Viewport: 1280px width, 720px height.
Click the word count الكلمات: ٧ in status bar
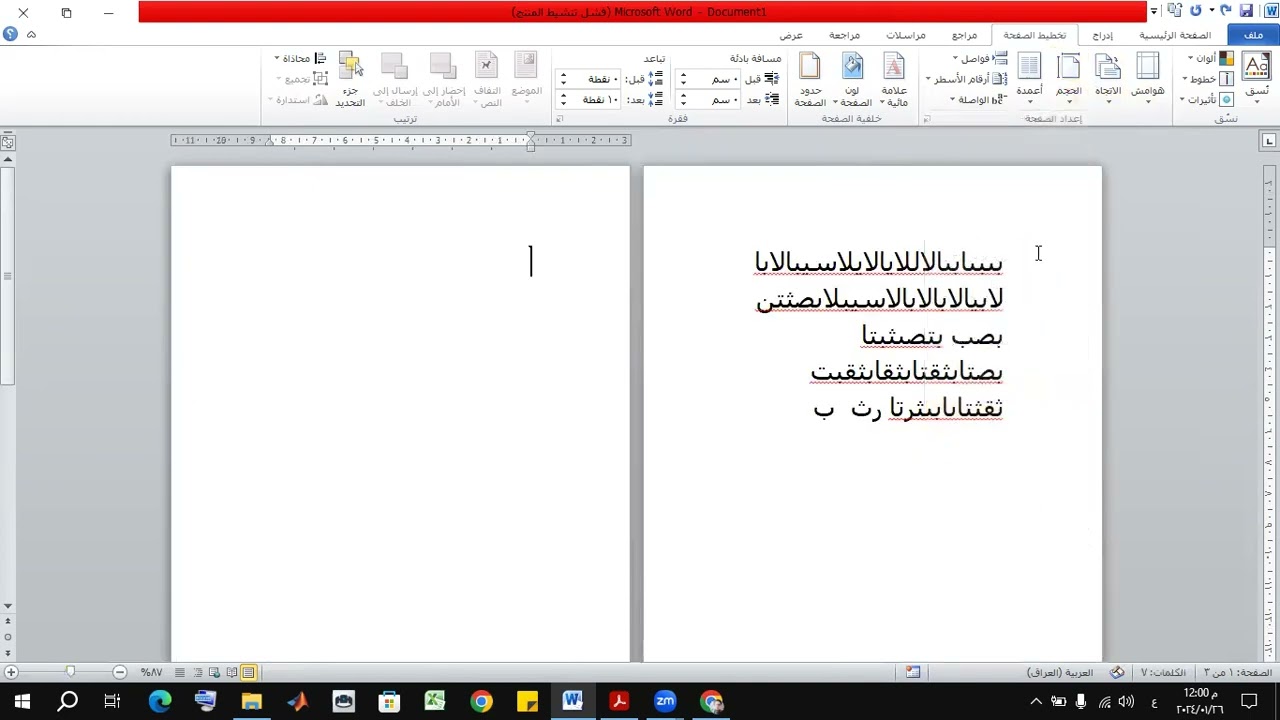point(1164,673)
